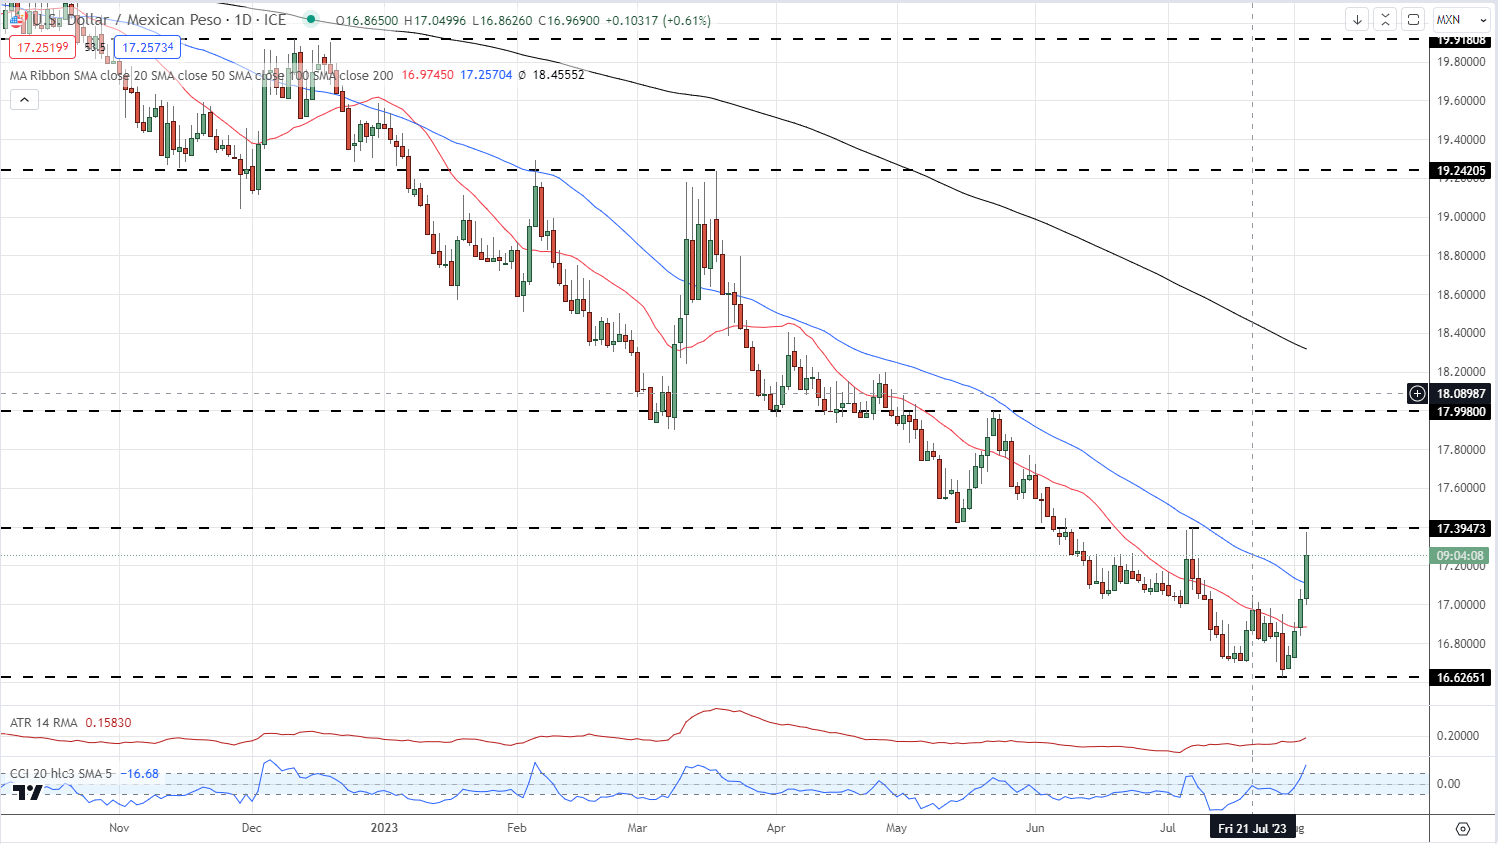Click the TradingView logo
The image size is (1498, 844).
[28, 792]
